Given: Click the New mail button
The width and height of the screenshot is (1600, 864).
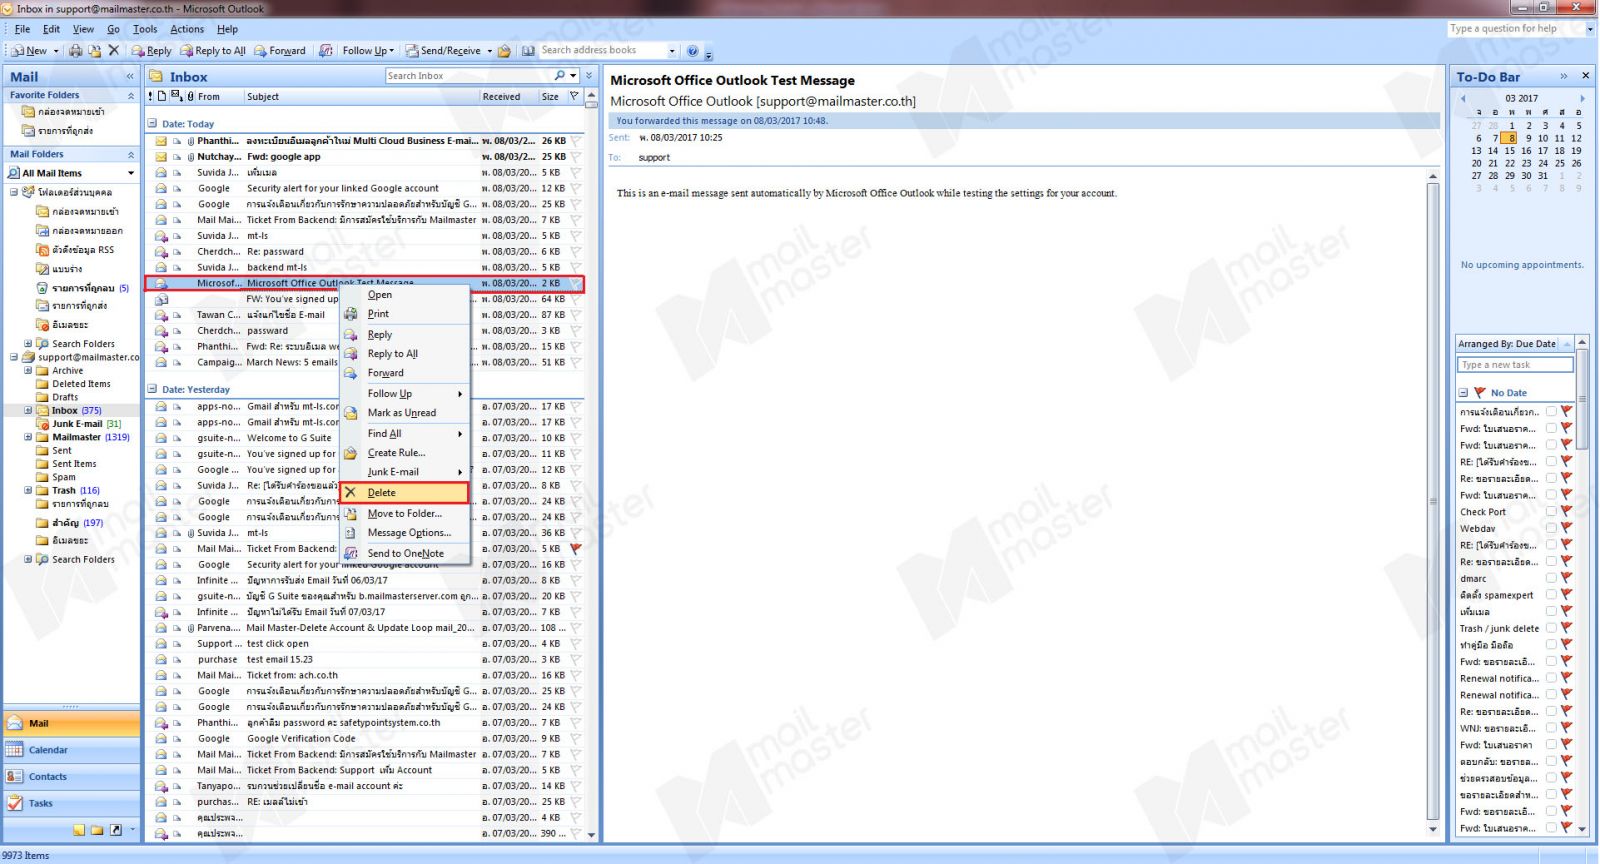Looking at the screenshot, I should [x=29, y=51].
